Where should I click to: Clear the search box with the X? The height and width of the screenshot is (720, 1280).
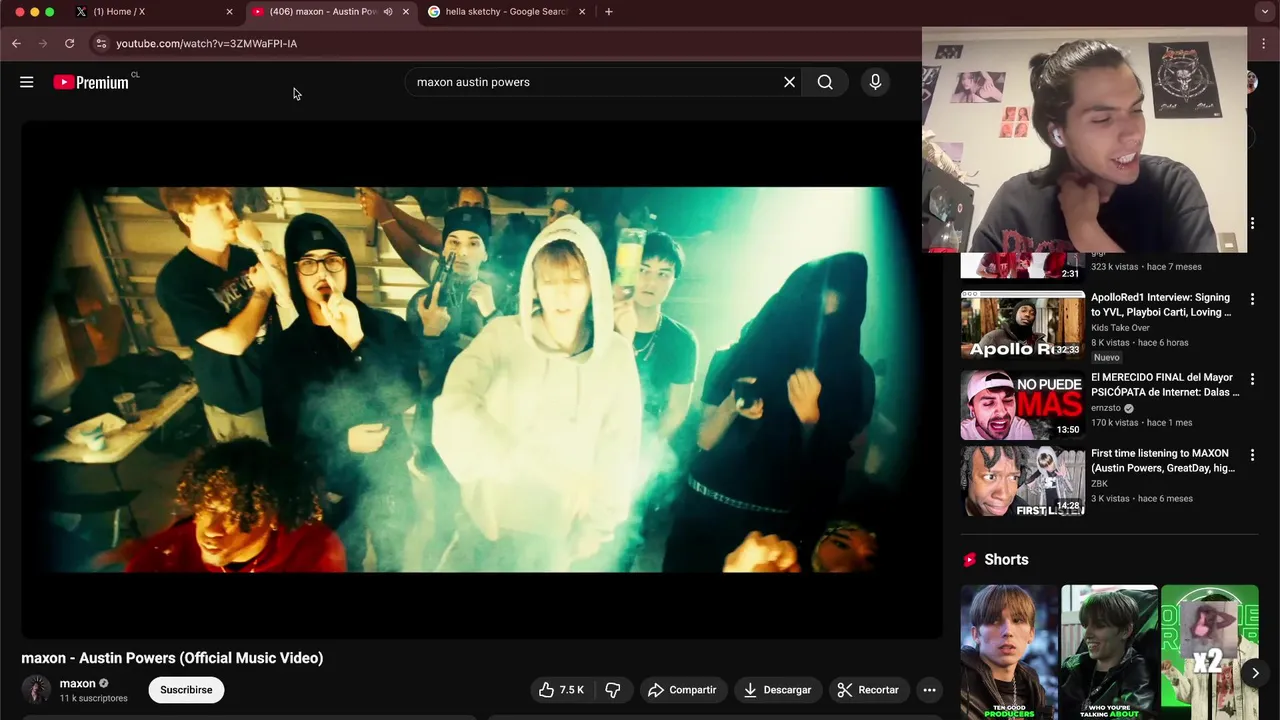click(789, 82)
